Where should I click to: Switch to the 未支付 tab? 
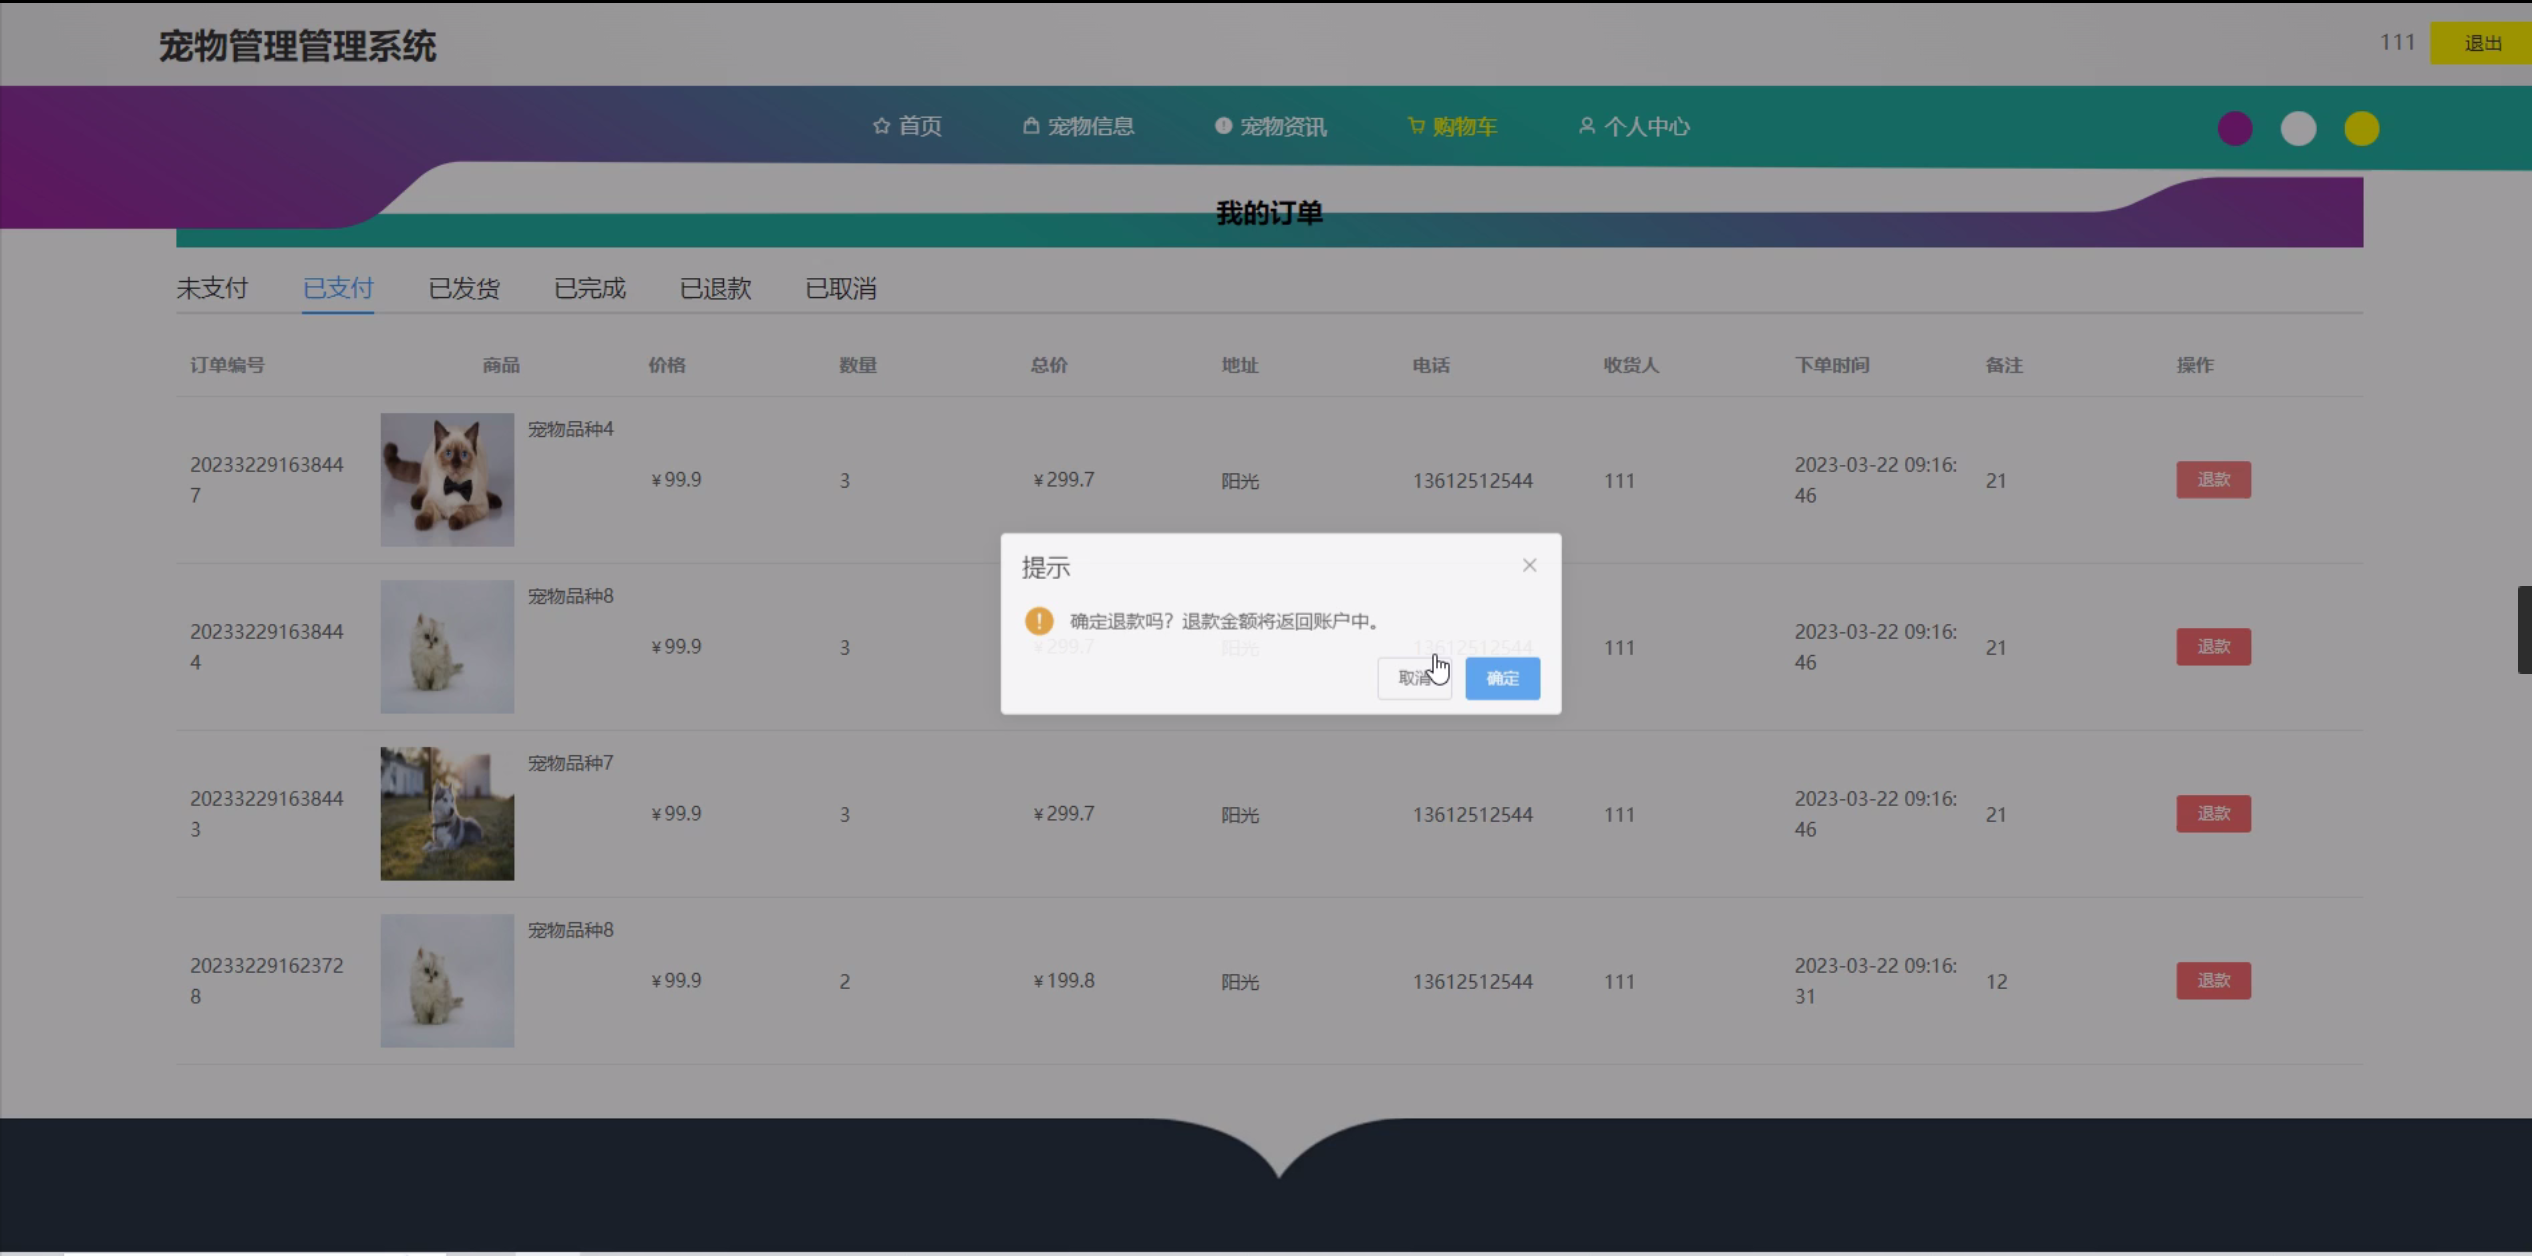tap(212, 289)
